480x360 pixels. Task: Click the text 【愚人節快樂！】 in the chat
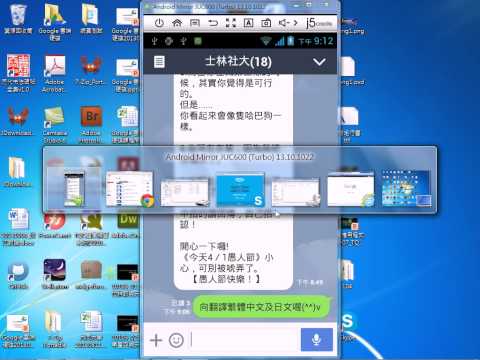[226, 279]
